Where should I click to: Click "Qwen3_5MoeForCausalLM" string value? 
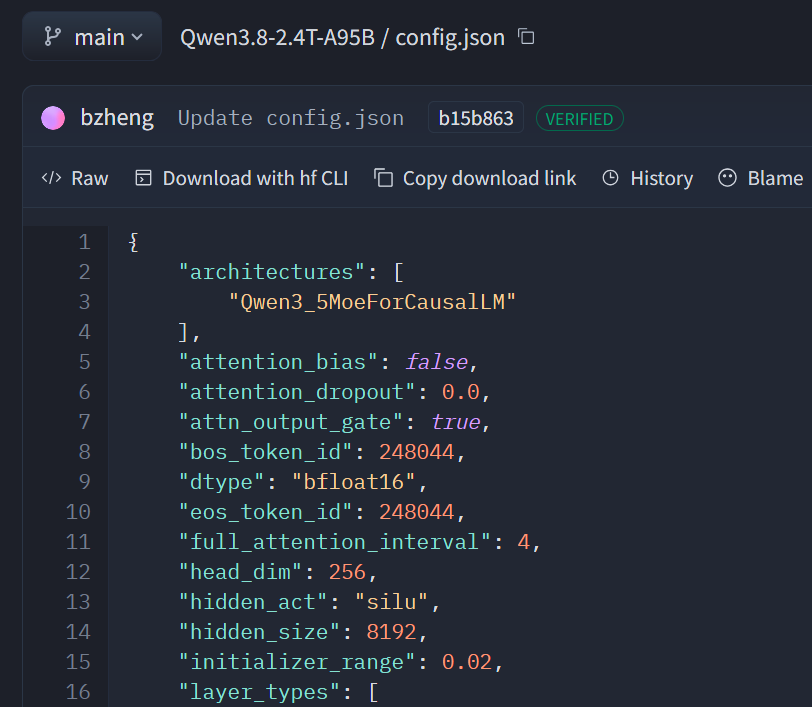tap(372, 302)
